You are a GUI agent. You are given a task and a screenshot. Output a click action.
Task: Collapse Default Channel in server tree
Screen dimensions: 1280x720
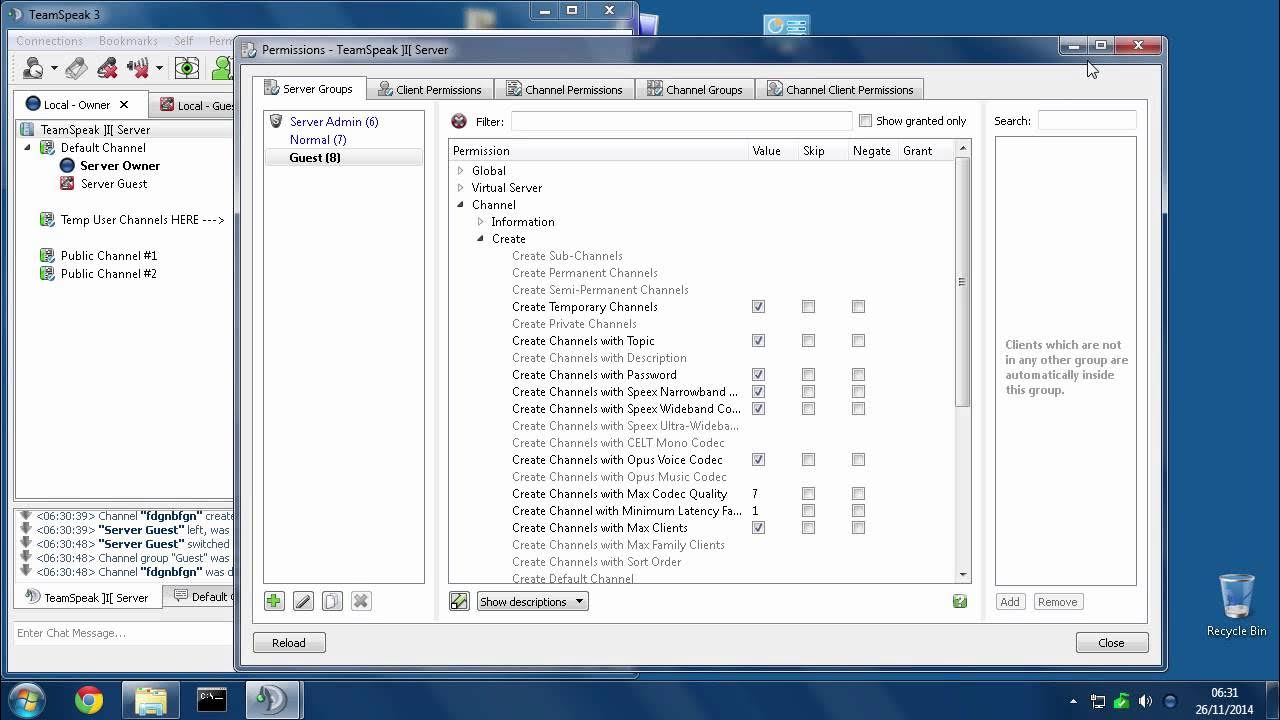[28, 148]
